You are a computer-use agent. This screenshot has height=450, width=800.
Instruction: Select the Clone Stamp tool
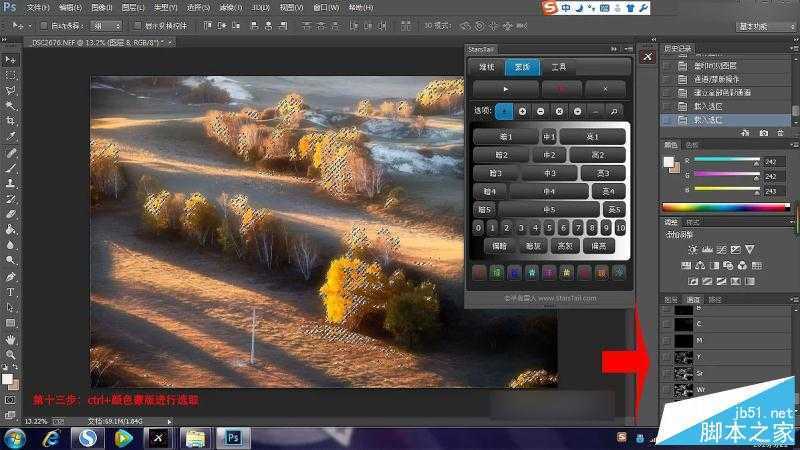tap(10, 183)
